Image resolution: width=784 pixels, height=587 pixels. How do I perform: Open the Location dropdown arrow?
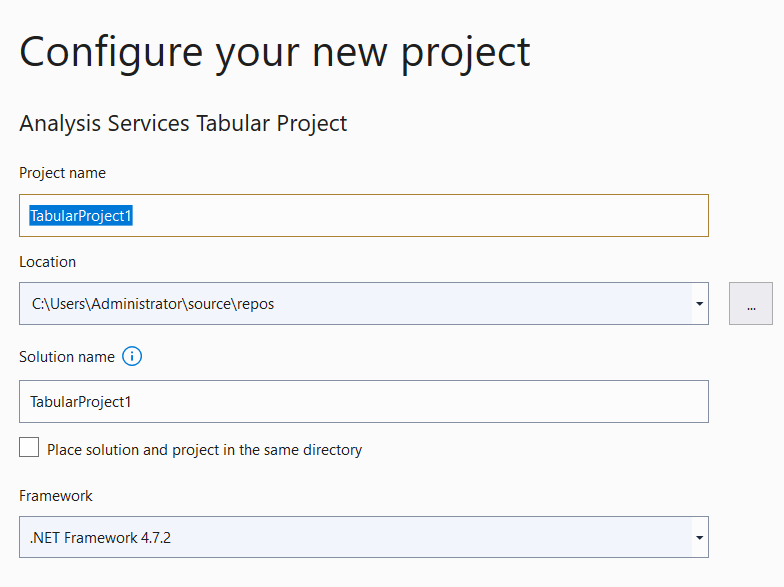point(700,304)
